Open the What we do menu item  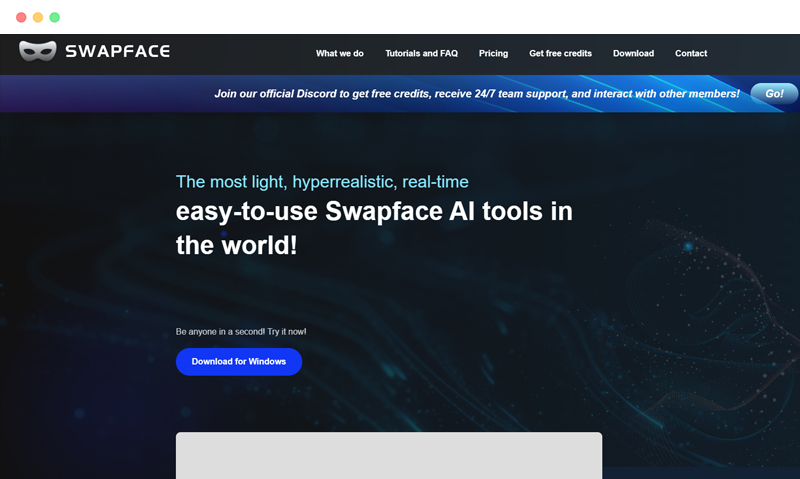tap(339, 54)
